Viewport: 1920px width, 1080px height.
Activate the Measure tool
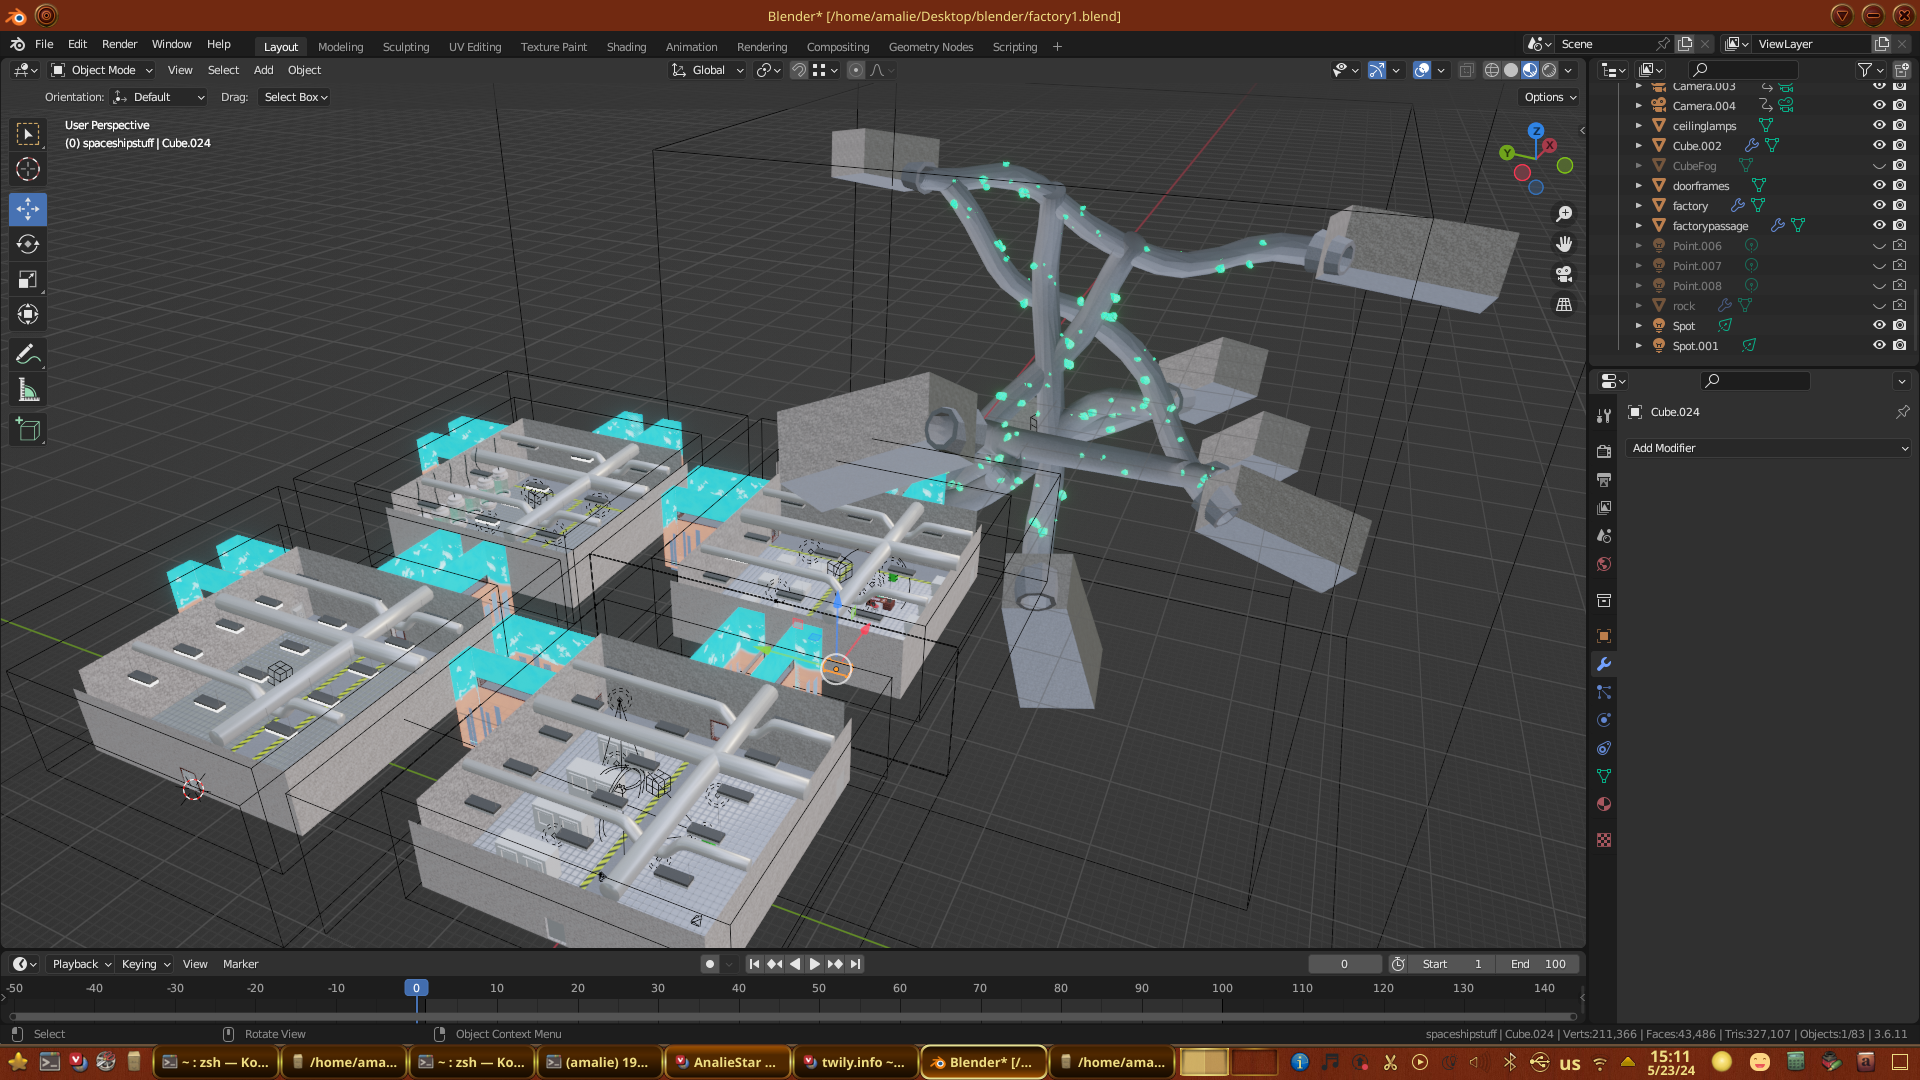pyautogui.click(x=28, y=391)
